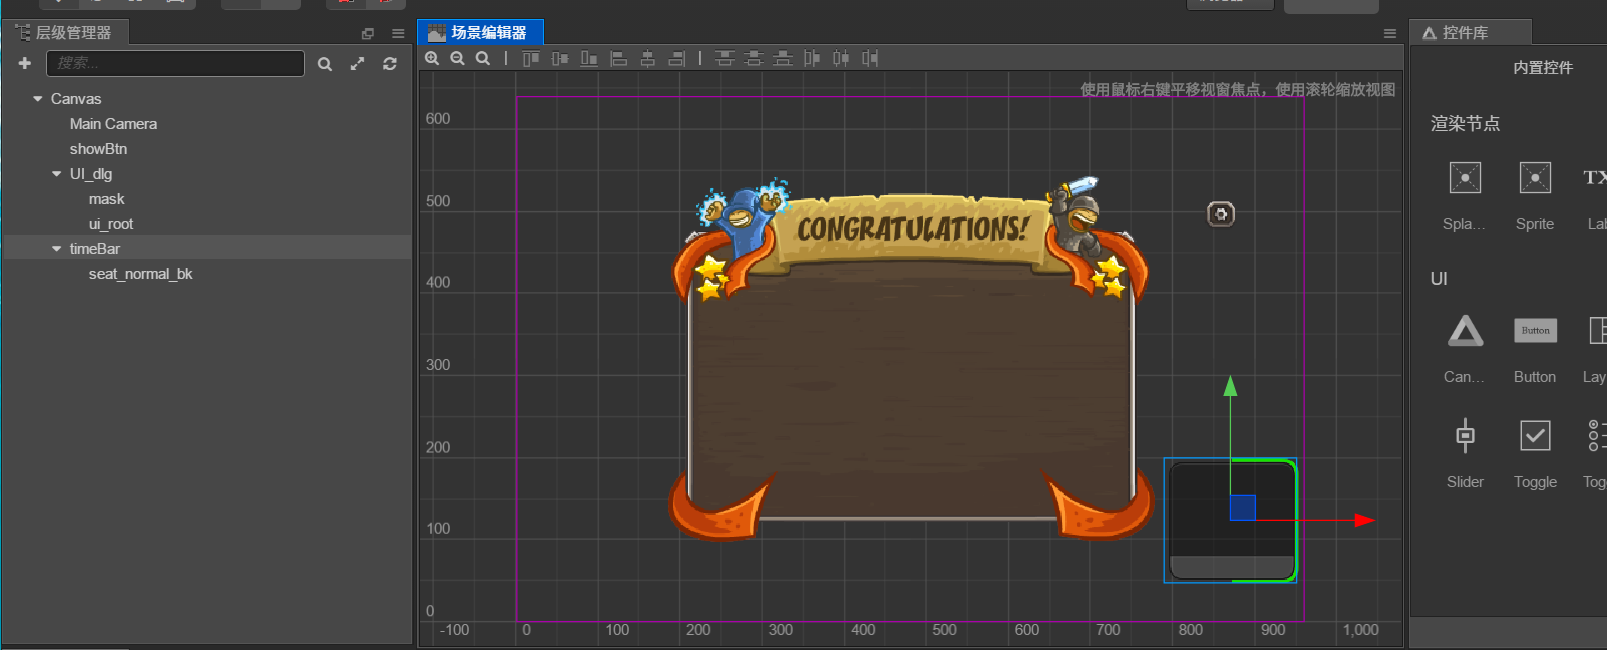The height and width of the screenshot is (650, 1607).
Task: Select the ui_root node
Action: [x=110, y=224]
